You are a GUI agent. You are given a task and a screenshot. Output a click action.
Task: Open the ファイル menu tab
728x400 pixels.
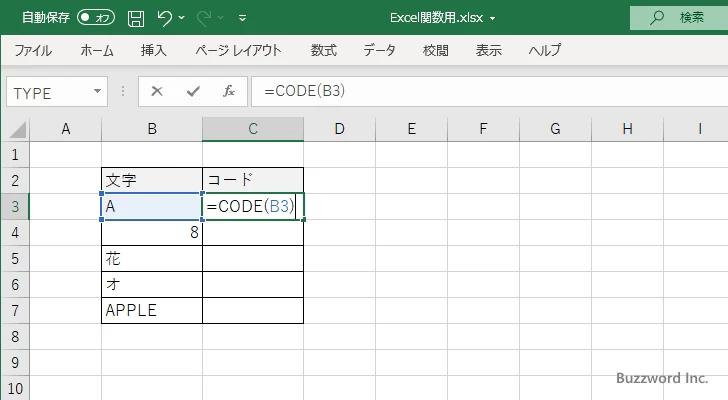pyautogui.click(x=32, y=50)
